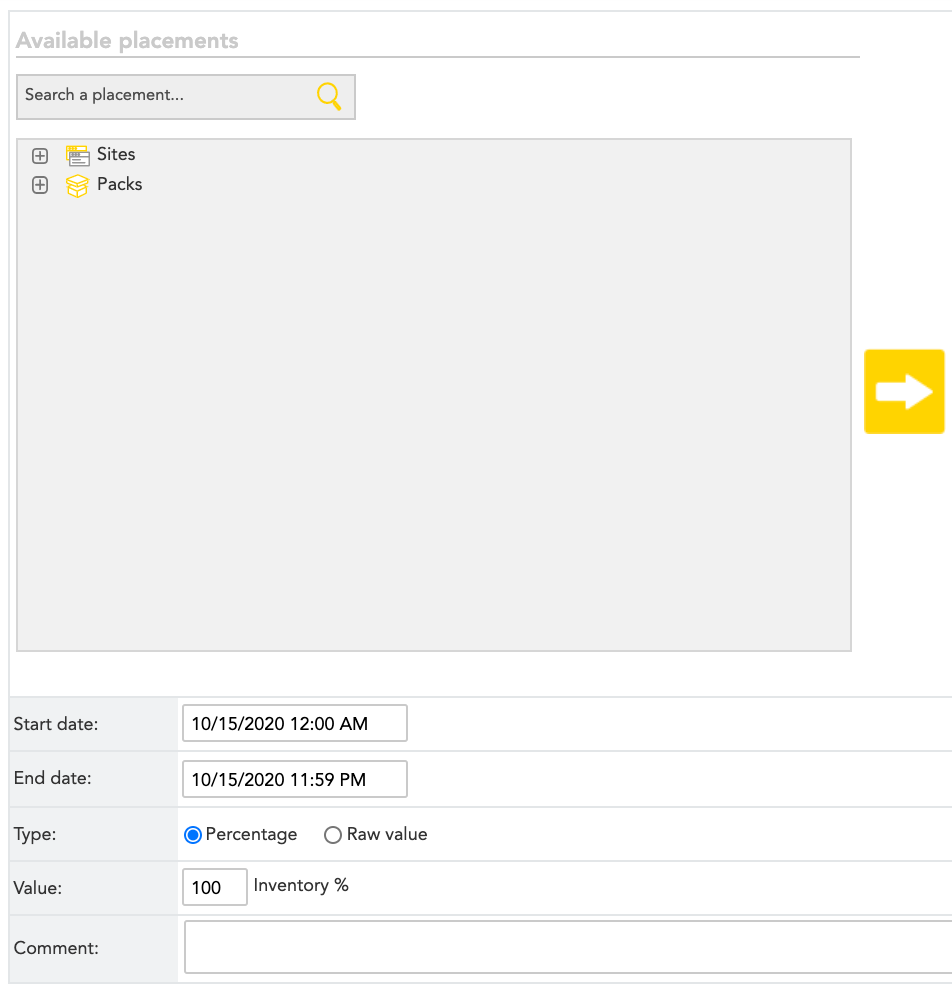Image resolution: width=952 pixels, height=996 pixels.
Task: Click the Raw value option label text
Action: [x=387, y=835]
